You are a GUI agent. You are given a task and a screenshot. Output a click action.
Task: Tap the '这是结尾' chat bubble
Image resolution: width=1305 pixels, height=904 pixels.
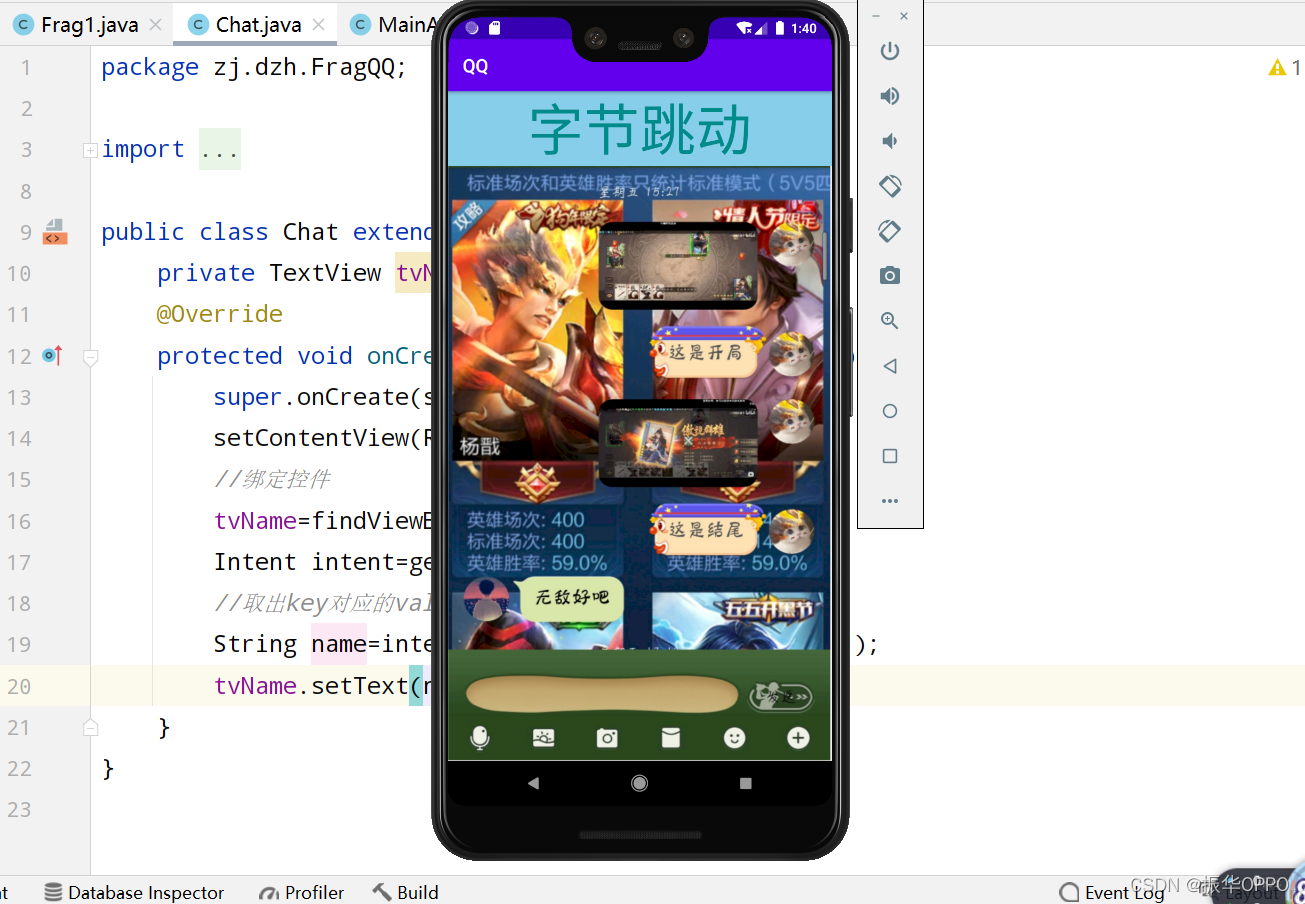(x=706, y=529)
